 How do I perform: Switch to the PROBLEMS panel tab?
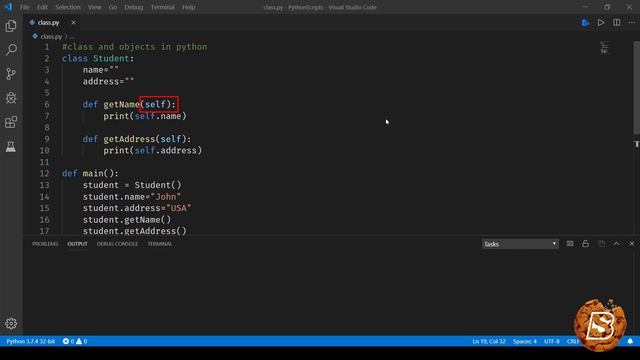[45, 244]
